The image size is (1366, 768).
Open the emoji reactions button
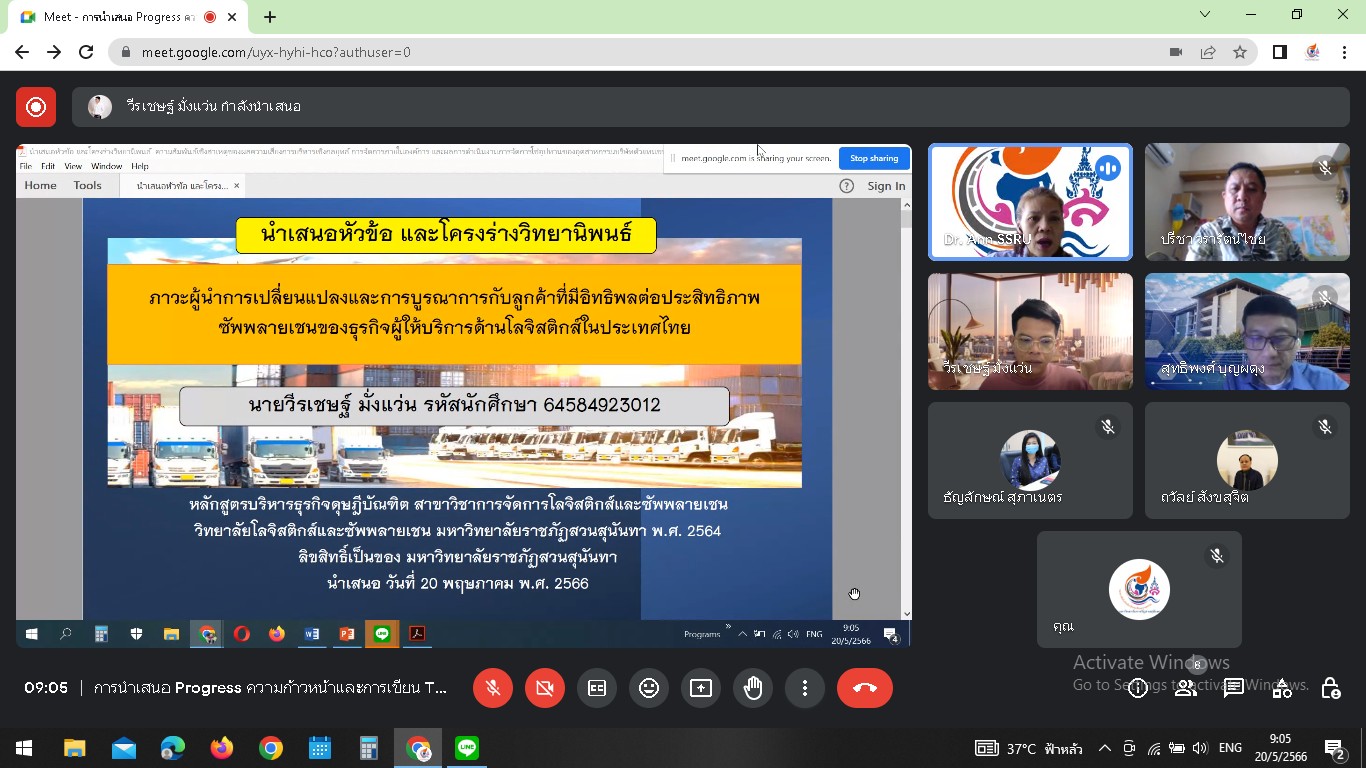pos(649,688)
